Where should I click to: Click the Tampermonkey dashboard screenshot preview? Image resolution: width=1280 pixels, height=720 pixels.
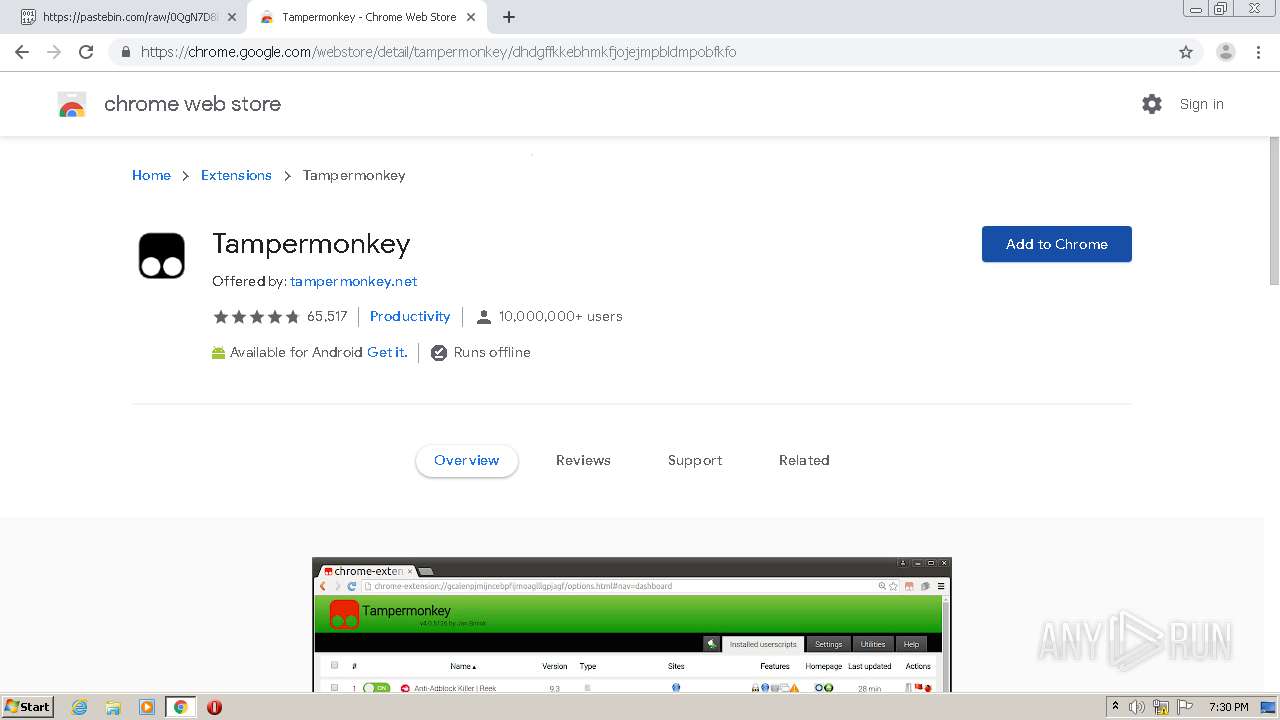point(632,625)
